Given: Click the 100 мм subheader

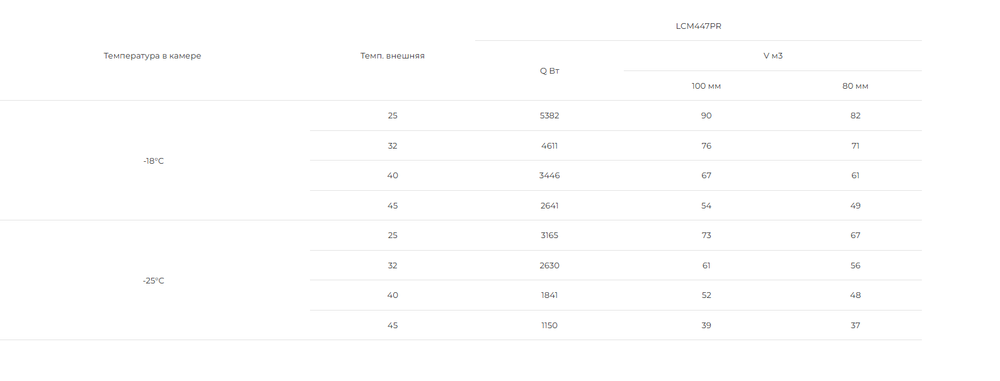Looking at the screenshot, I should point(706,86).
